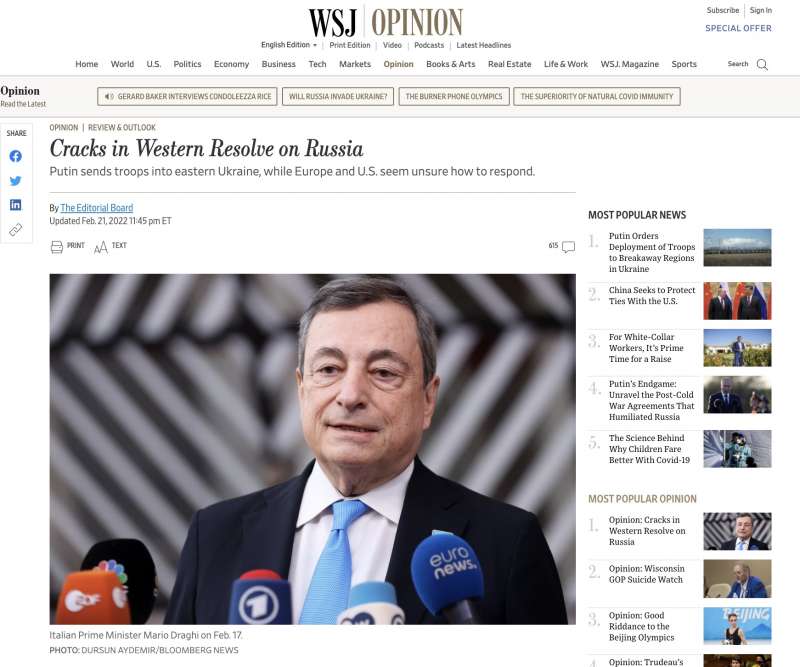Click the search magnifier icon
This screenshot has height=667, width=800.
pyautogui.click(x=762, y=64)
